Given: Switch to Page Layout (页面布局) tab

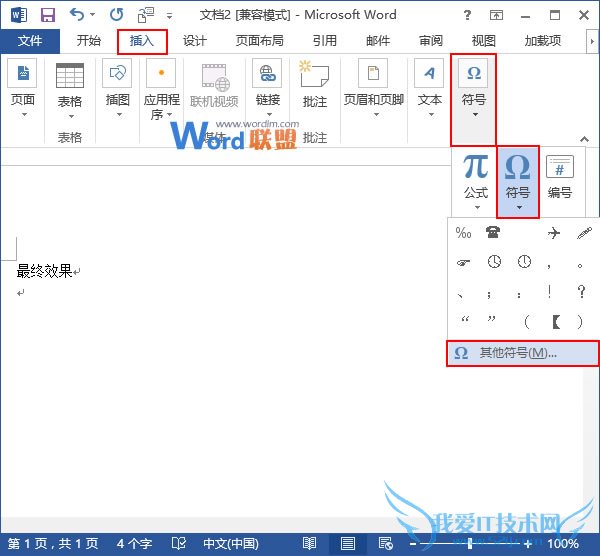Looking at the screenshot, I should click(259, 41).
